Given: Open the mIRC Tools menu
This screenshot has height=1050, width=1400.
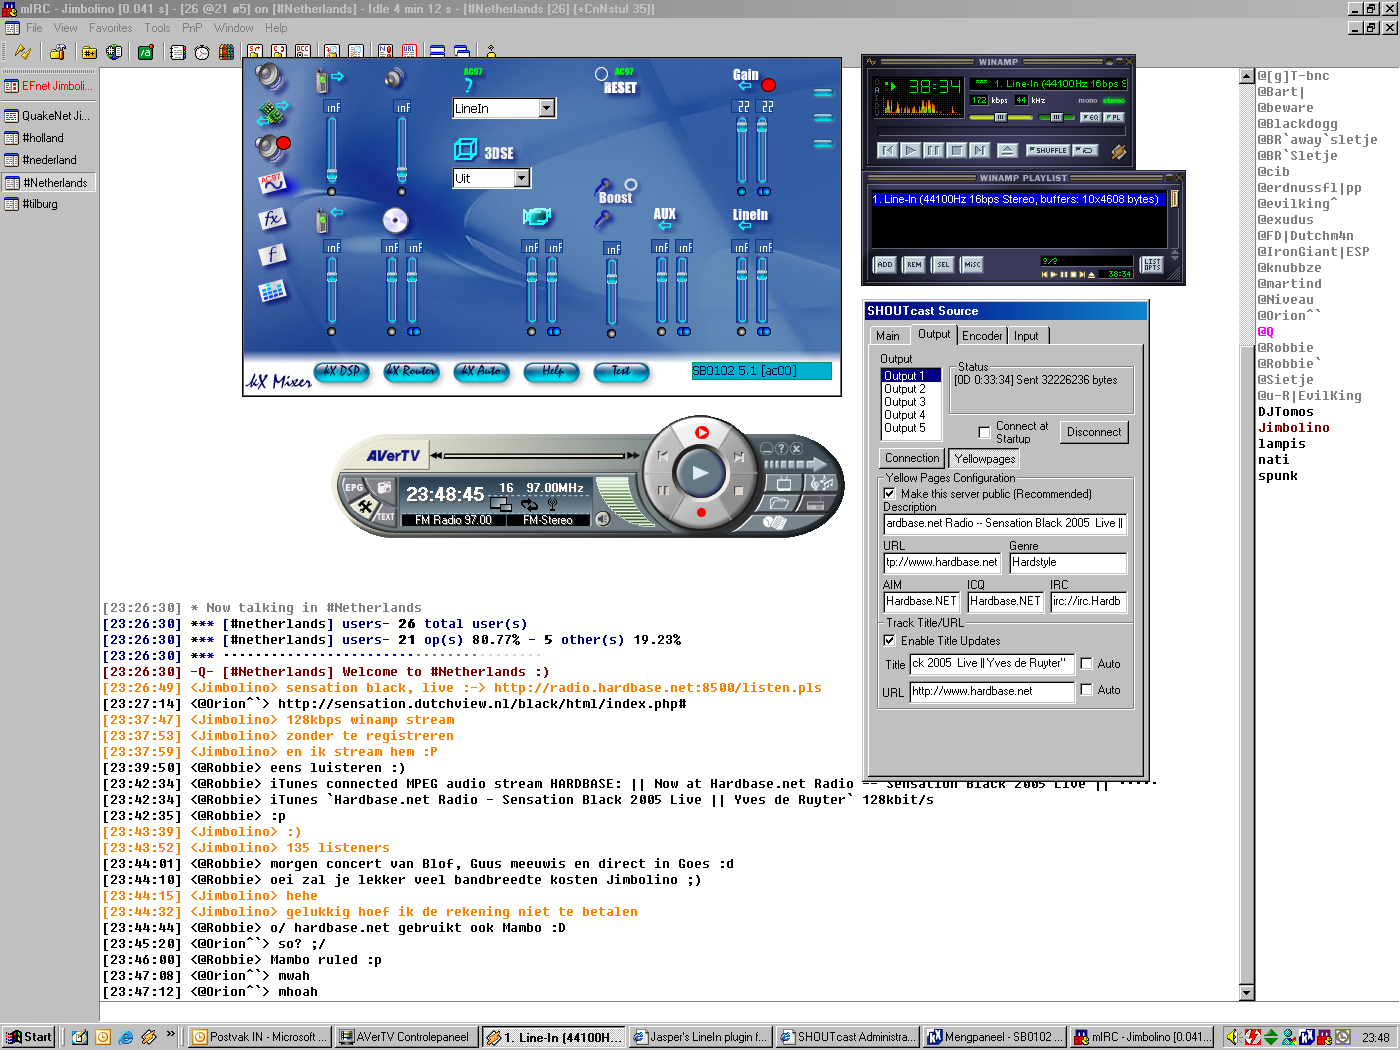Looking at the screenshot, I should coord(157,28).
